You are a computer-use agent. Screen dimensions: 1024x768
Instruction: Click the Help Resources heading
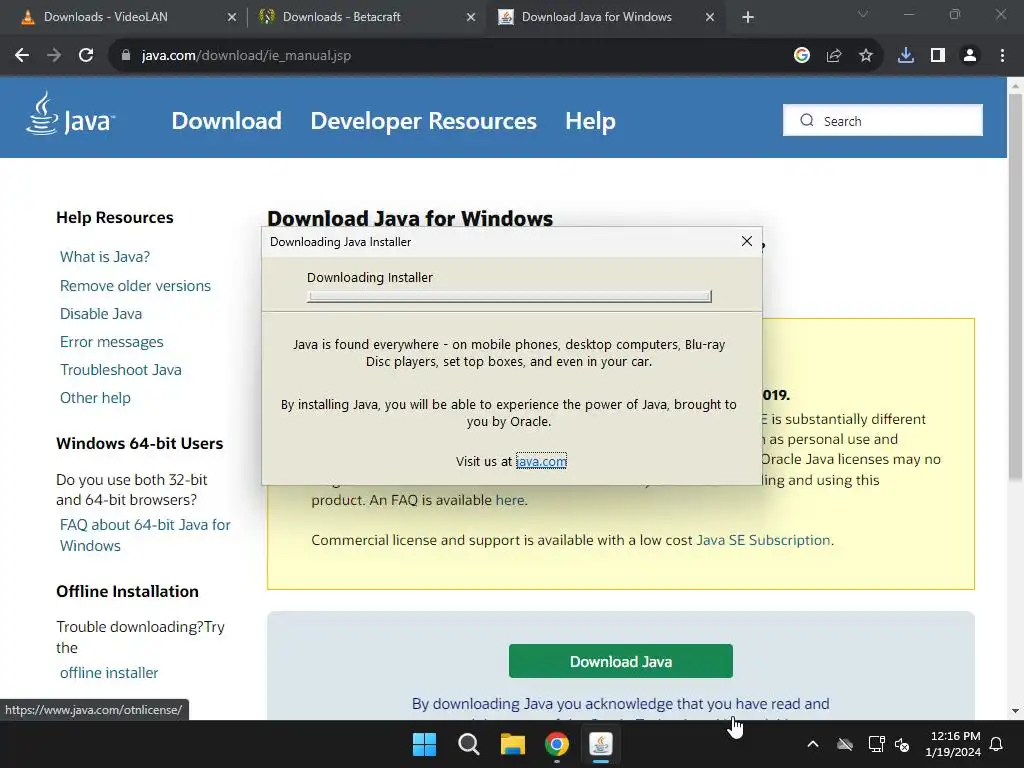tap(115, 218)
